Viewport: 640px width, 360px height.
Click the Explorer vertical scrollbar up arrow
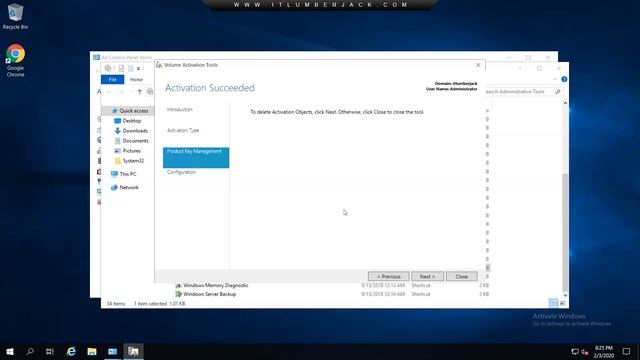565,103
